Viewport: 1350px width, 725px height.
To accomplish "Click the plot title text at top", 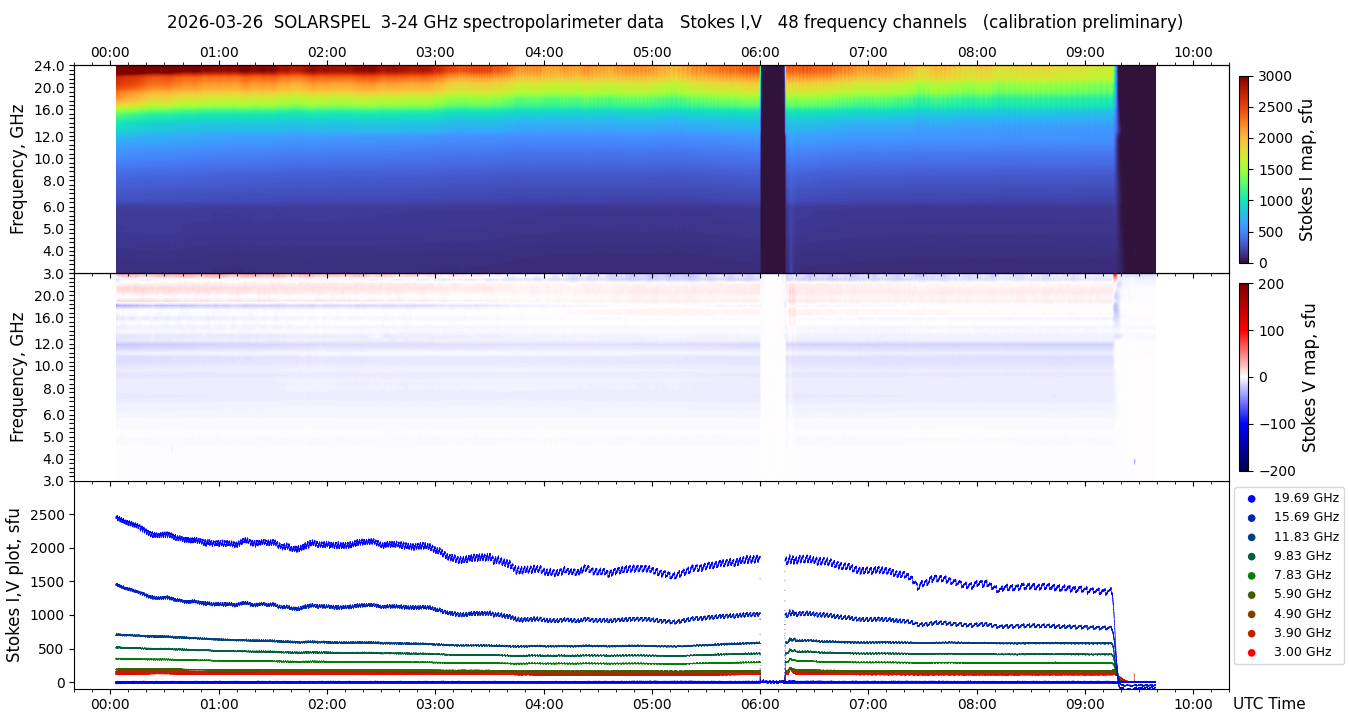I will pos(675,22).
